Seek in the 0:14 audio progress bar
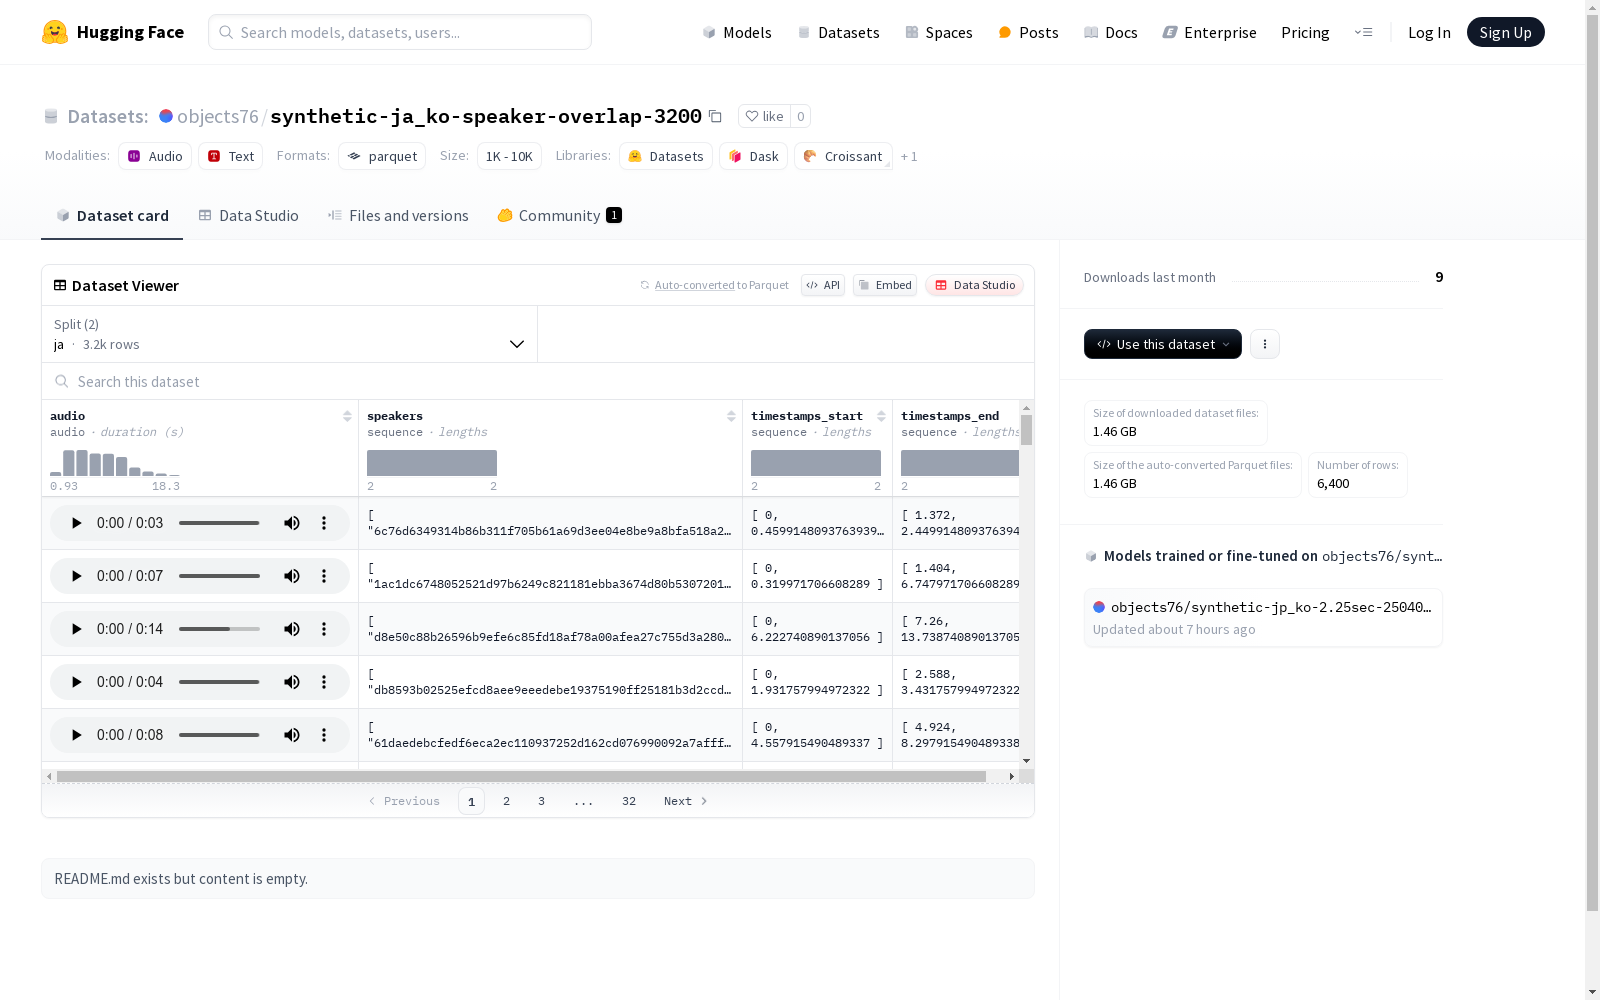This screenshot has width=1600, height=1000. tap(219, 629)
